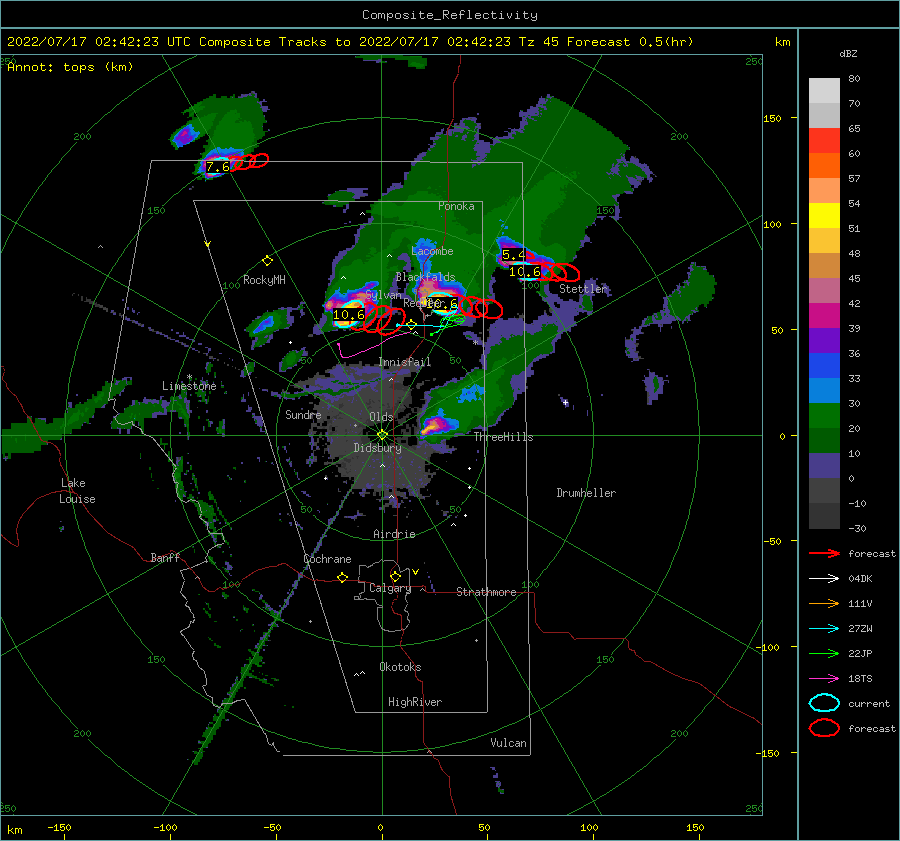Viewport: 900px width, 841px height.
Task: Select the magenta 18TS track arrow
Action: tap(824, 679)
